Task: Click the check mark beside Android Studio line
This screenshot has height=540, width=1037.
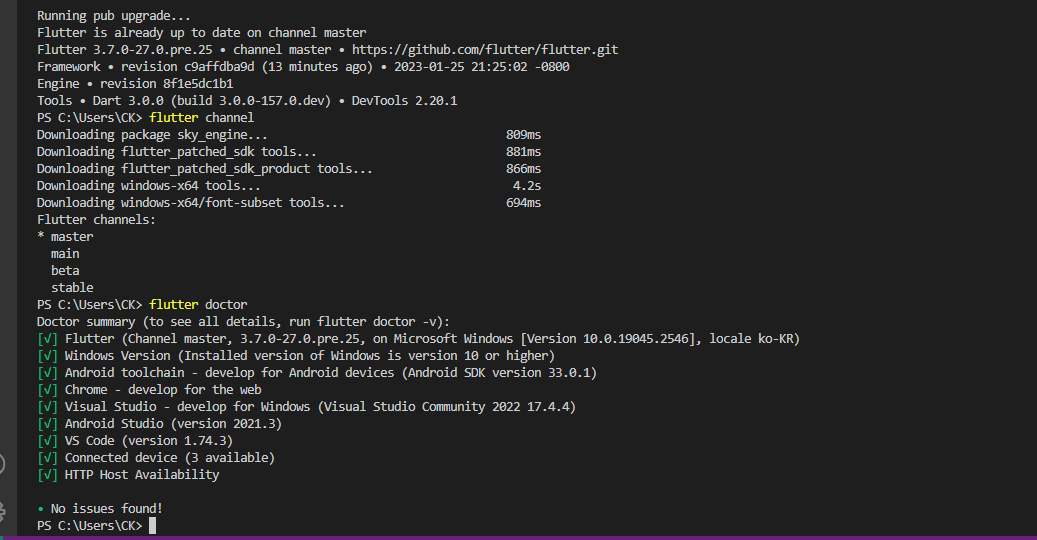Action: (x=48, y=424)
